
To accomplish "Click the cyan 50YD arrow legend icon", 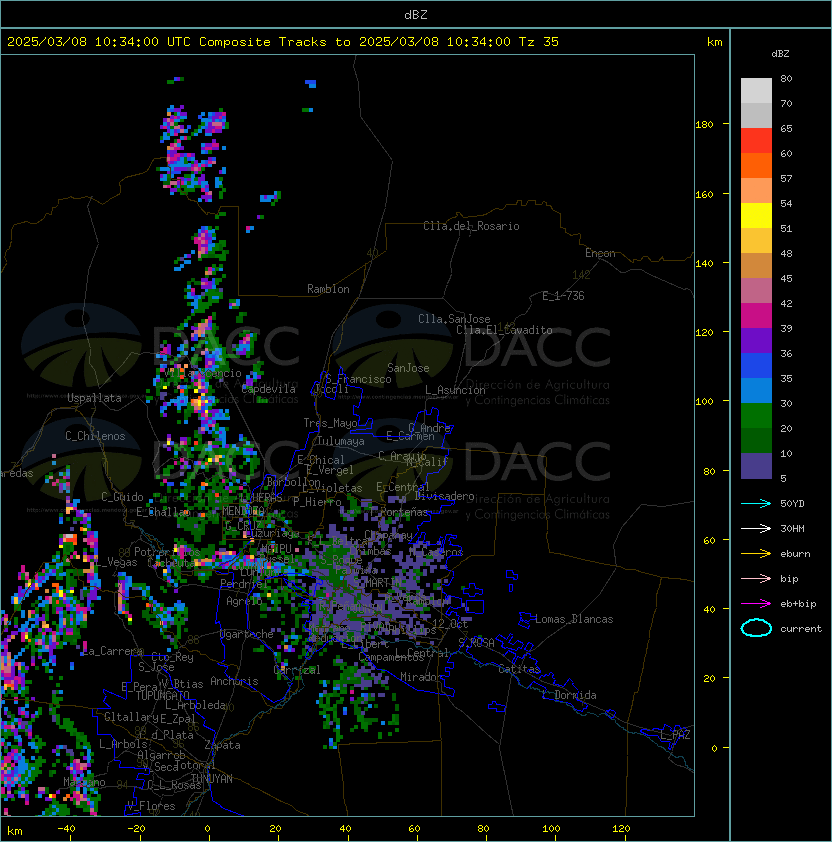I will [x=756, y=503].
